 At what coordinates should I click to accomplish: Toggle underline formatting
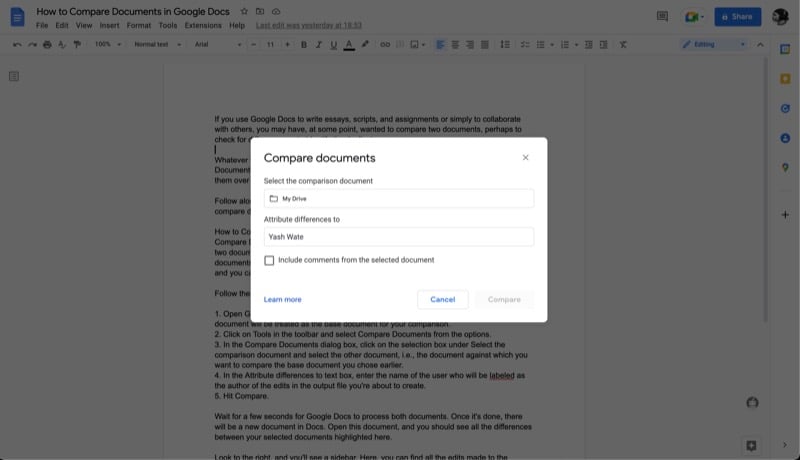click(334, 44)
